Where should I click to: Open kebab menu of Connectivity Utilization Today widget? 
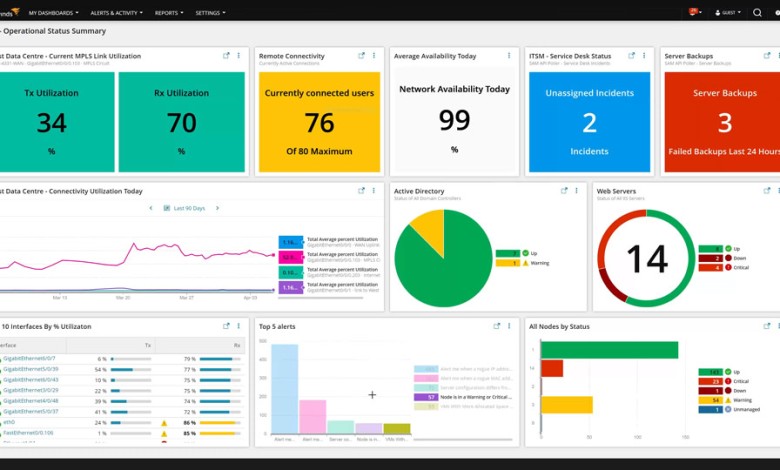point(374,190)
